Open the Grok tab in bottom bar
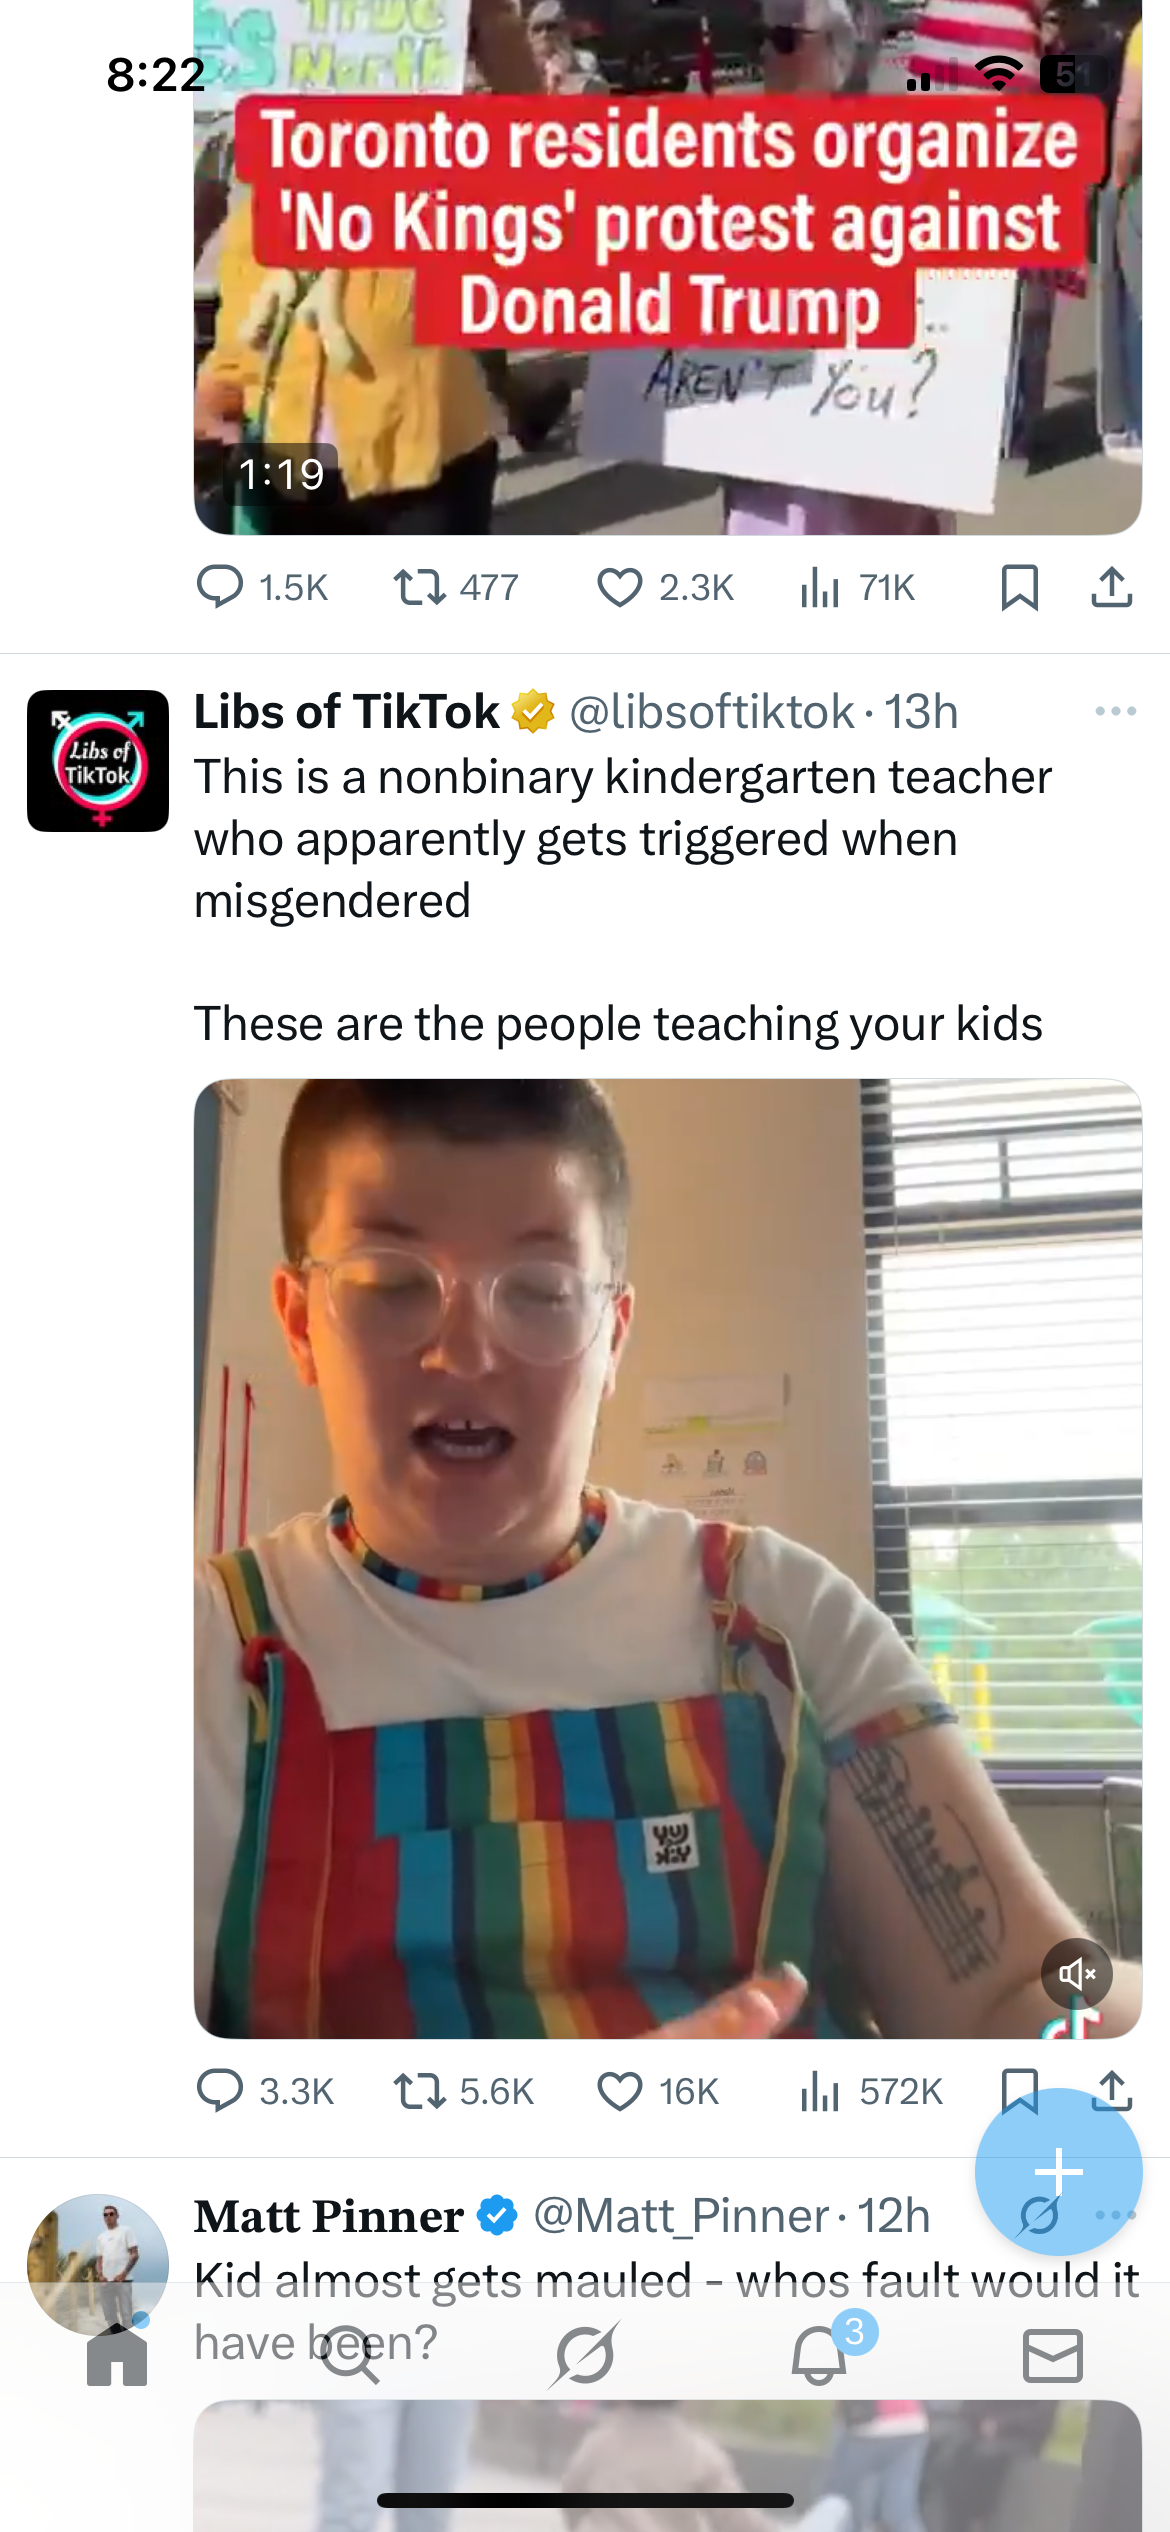The height and width of the screenshot is (2532, 1170). (585, 2354)
